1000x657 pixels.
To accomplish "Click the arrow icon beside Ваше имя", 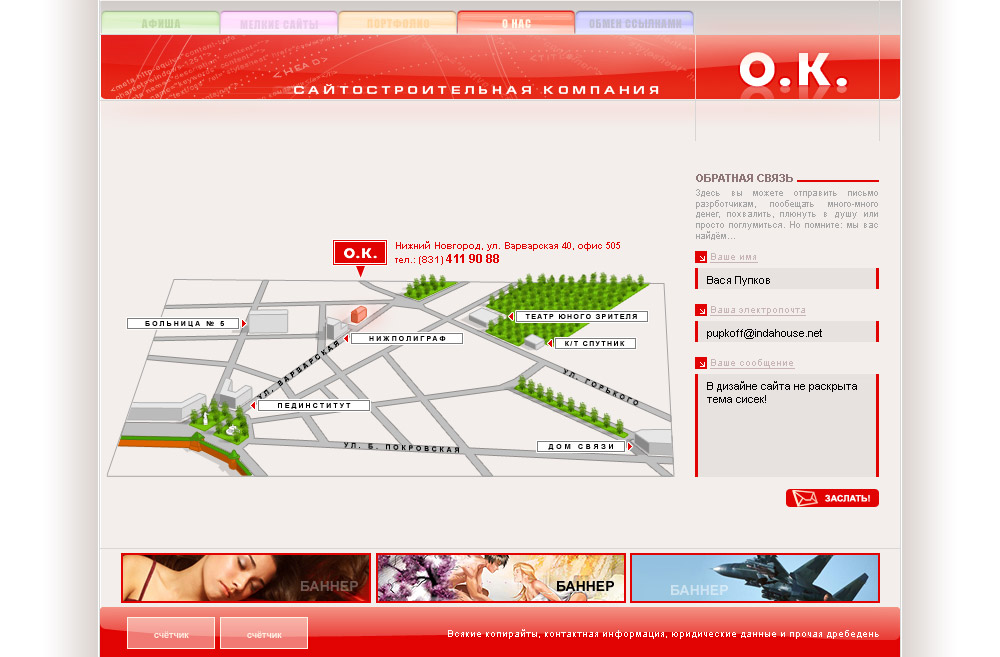I will tap(701, 257).
